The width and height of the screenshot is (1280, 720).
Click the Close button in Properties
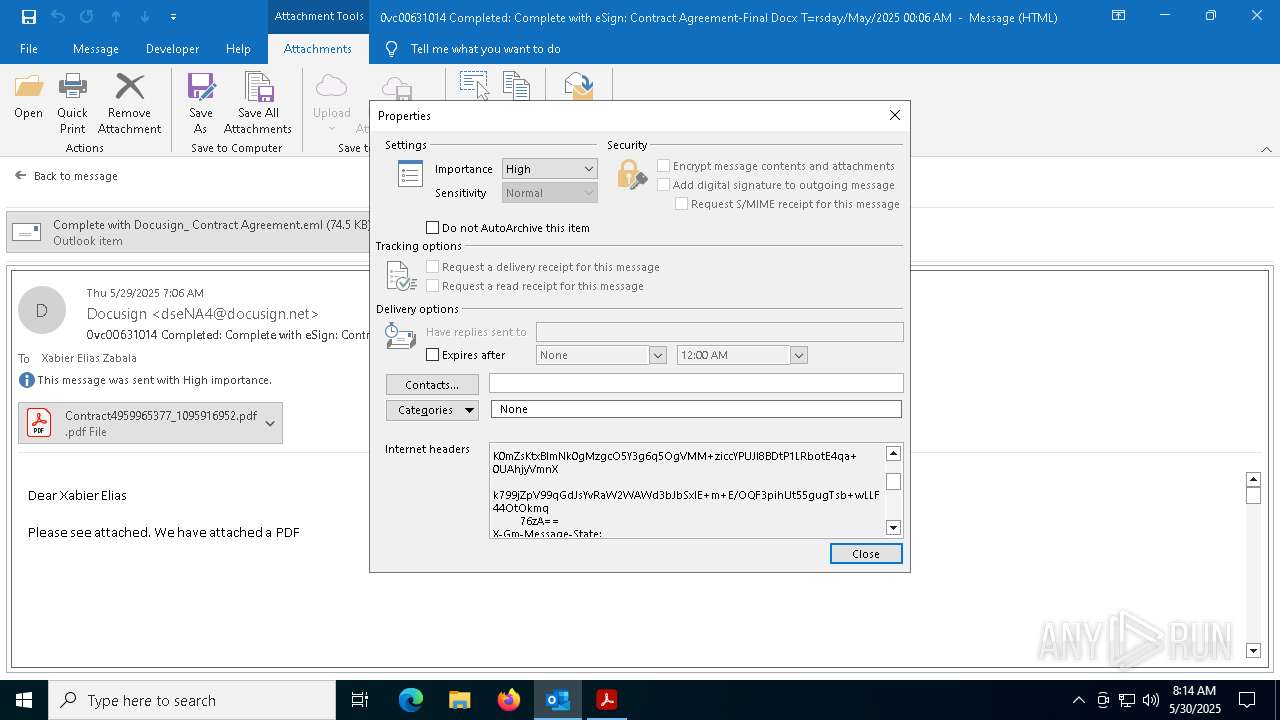[x=866, y=554]
